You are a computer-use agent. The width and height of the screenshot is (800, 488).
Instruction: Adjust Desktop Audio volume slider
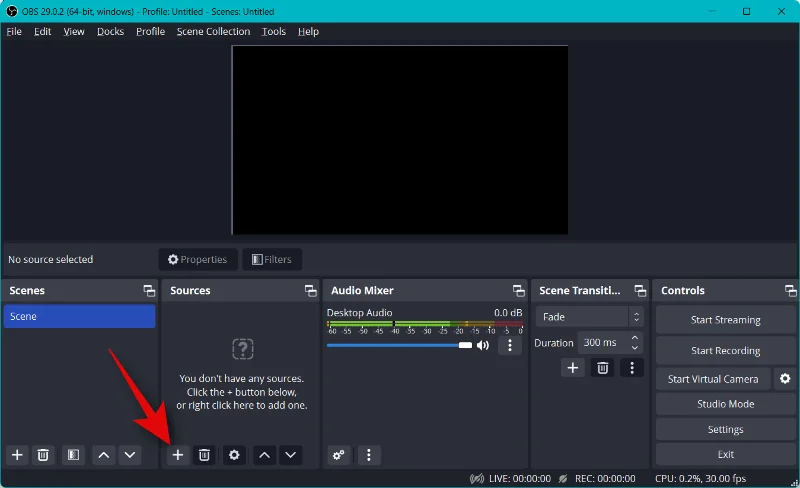399,346
